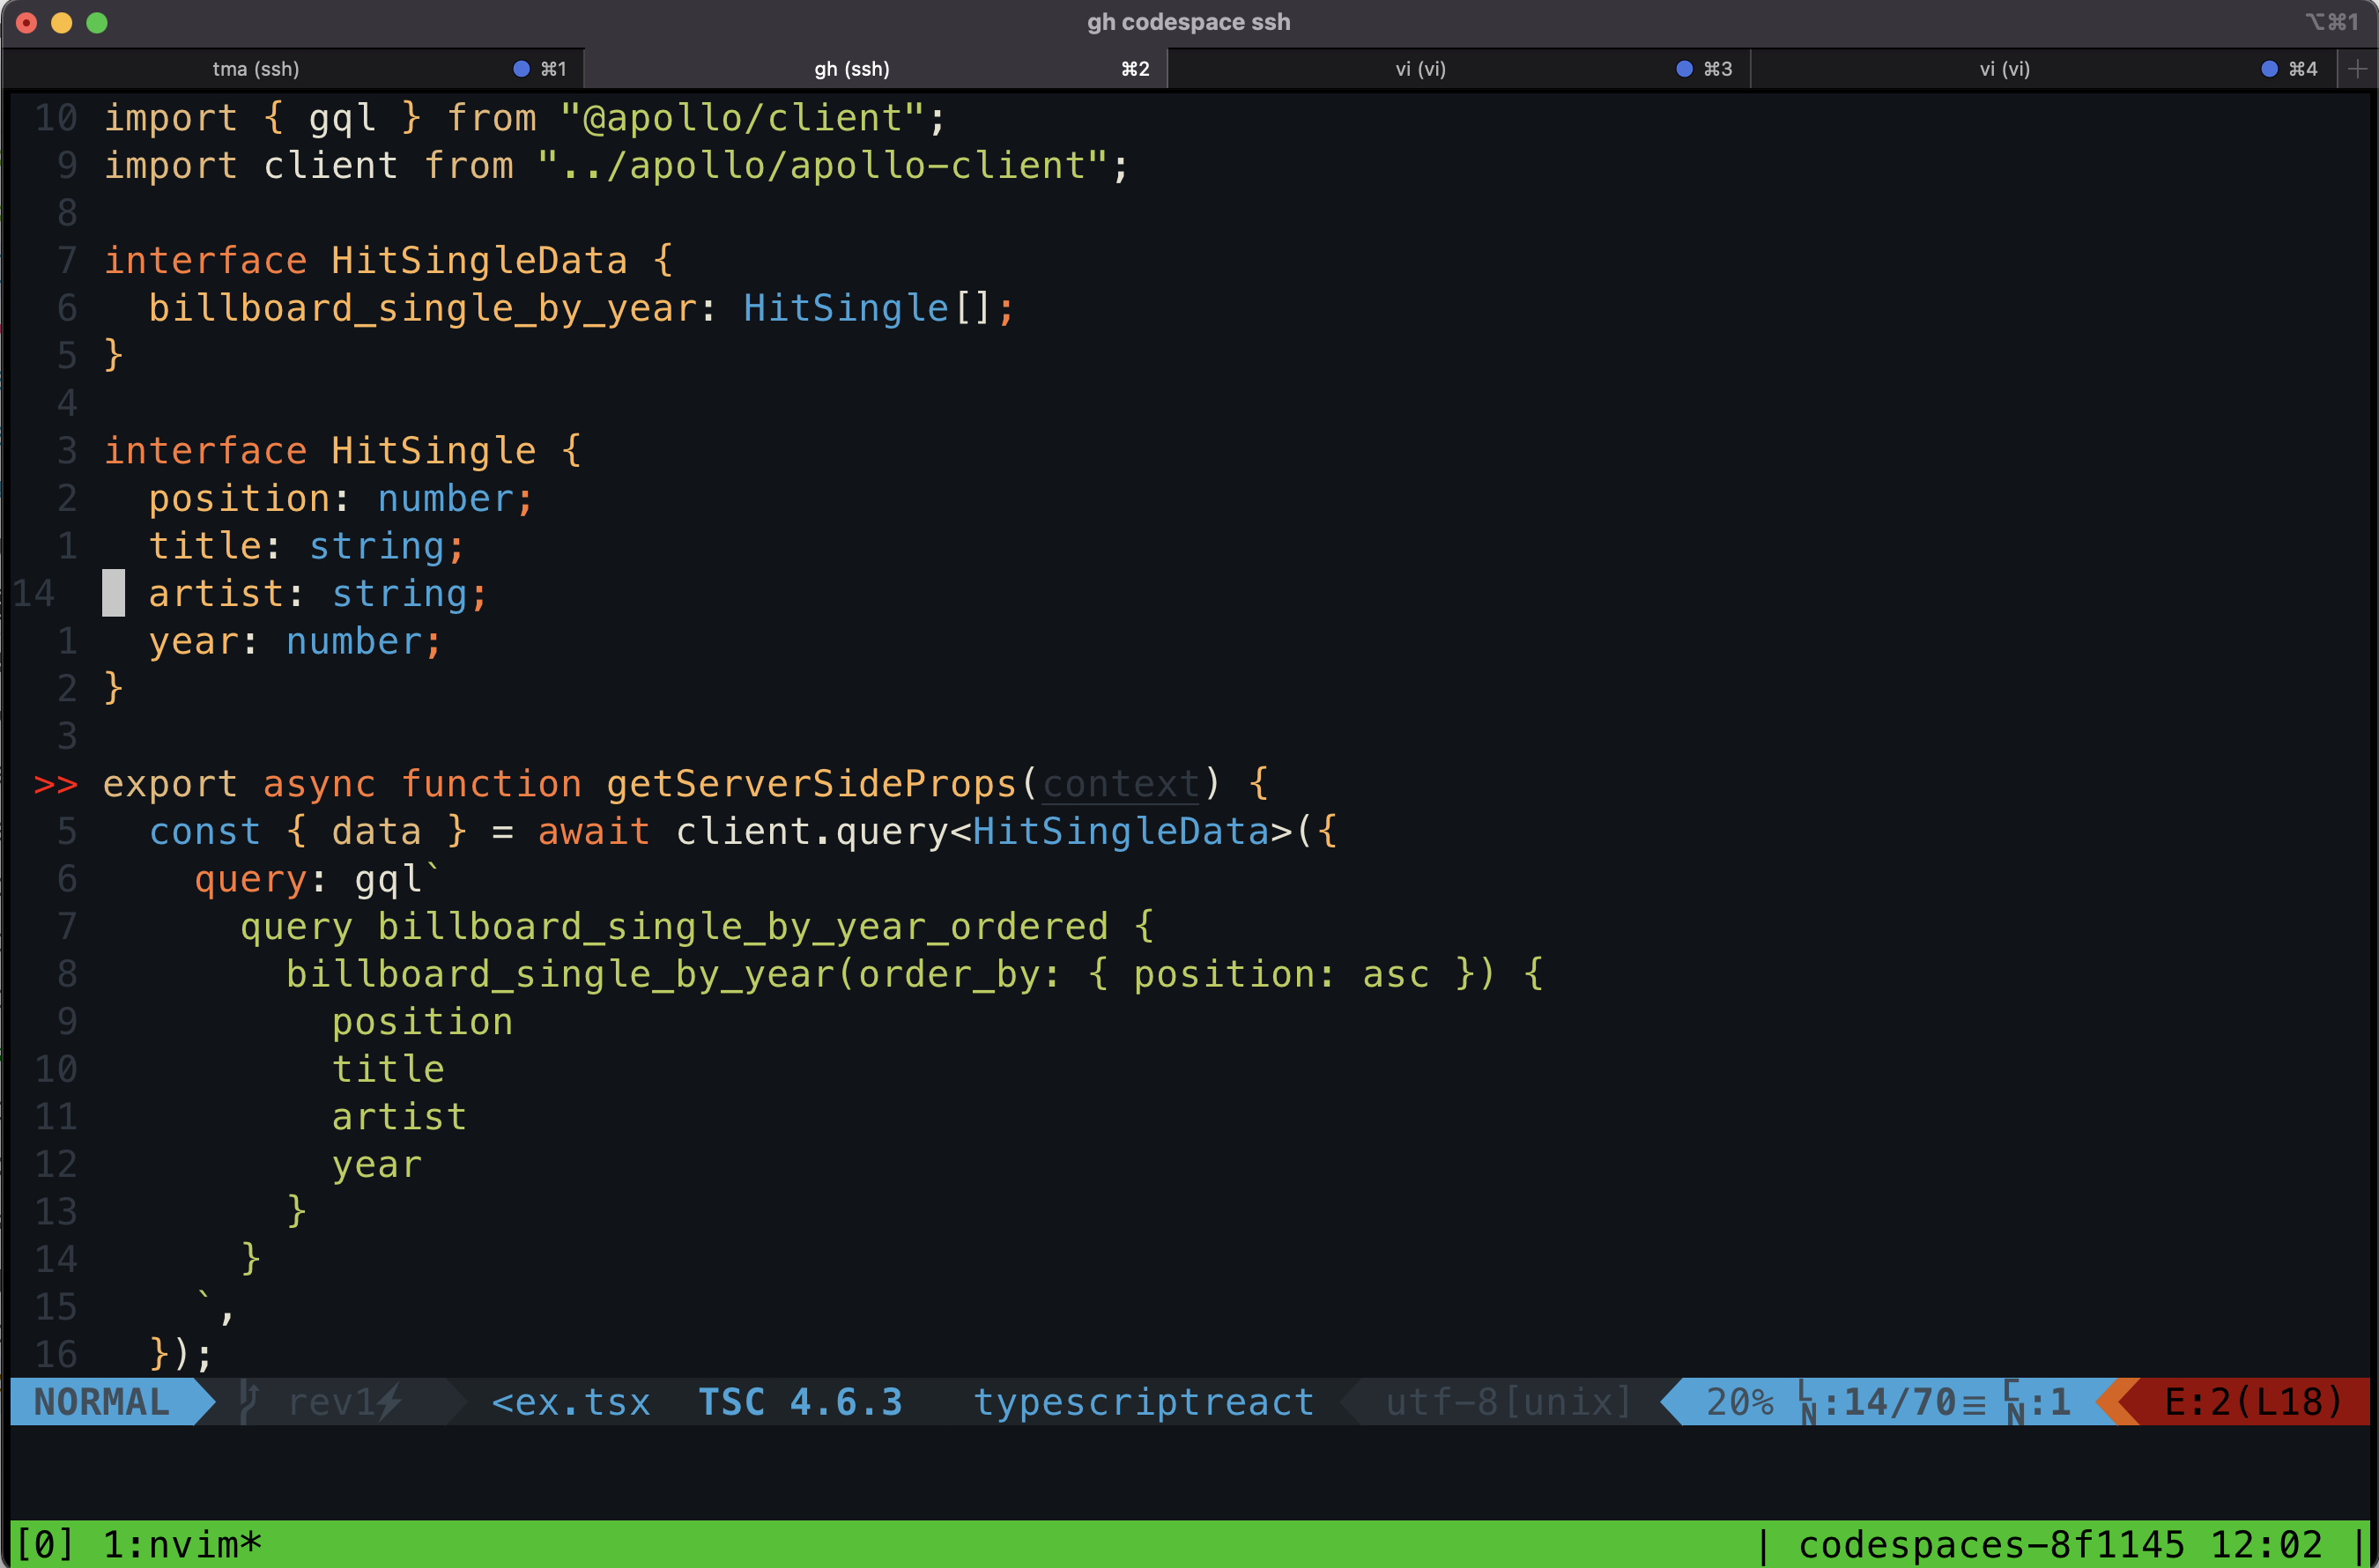Click the red diagnostic error sign in gutter
The width and height of the screenshot is (2379, 1568).
[x=55, y=784]
